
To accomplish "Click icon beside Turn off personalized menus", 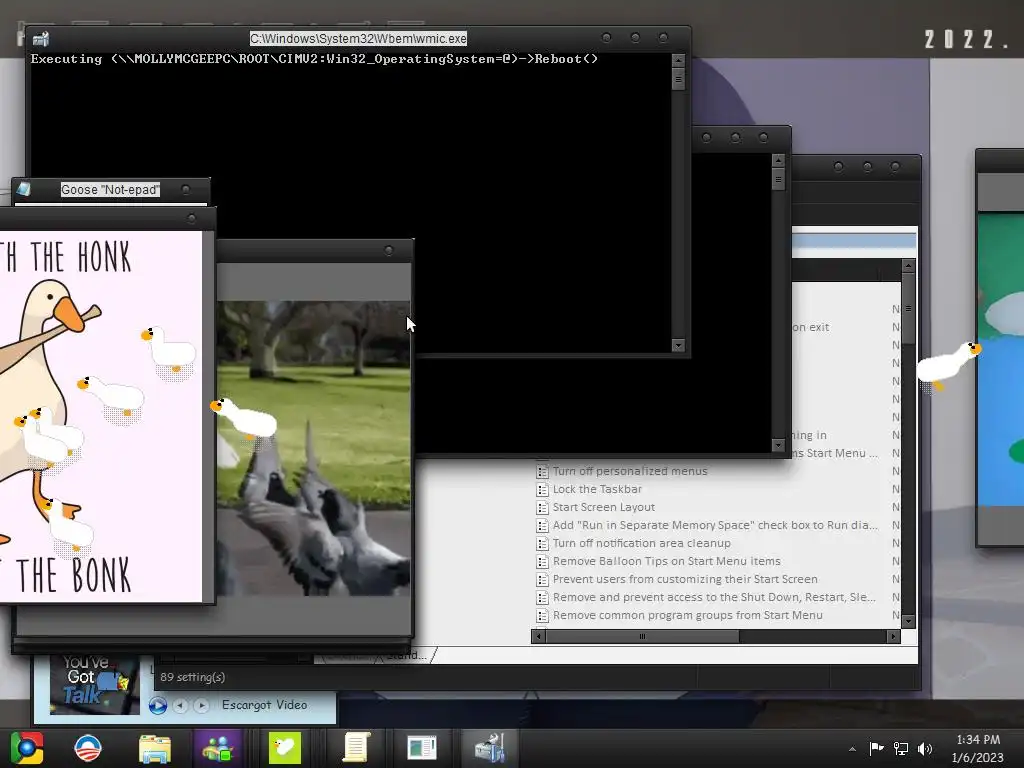I will pos(542,471).
